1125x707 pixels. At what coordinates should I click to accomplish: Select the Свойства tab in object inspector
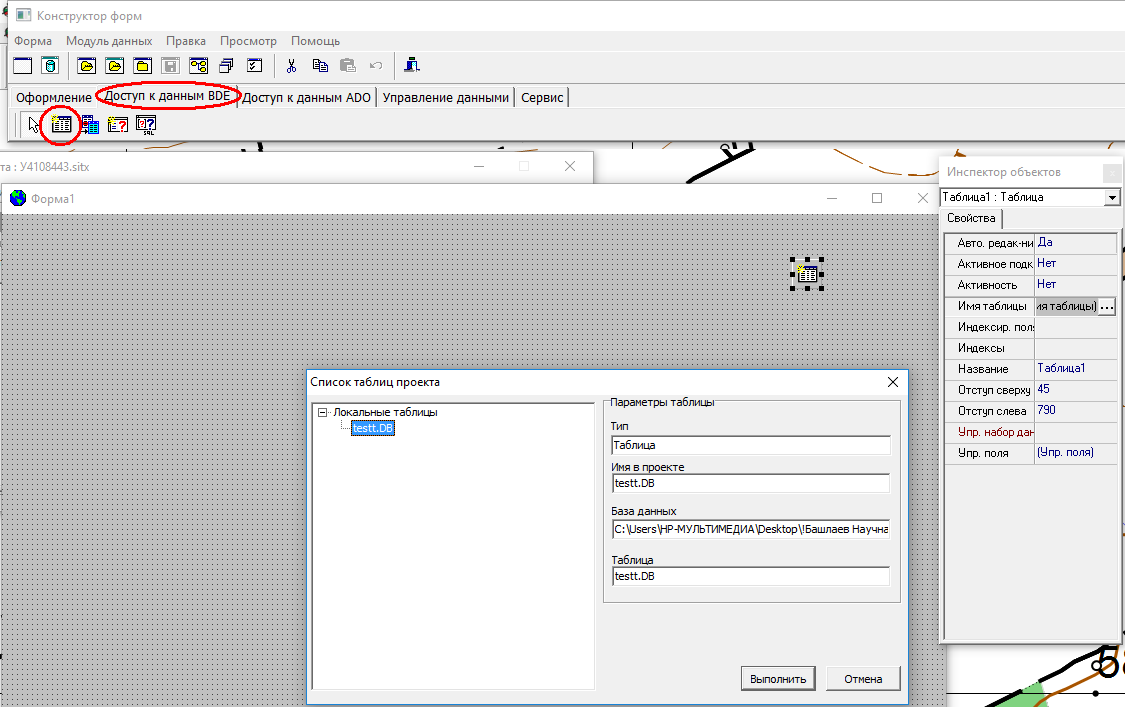(971, 218)
